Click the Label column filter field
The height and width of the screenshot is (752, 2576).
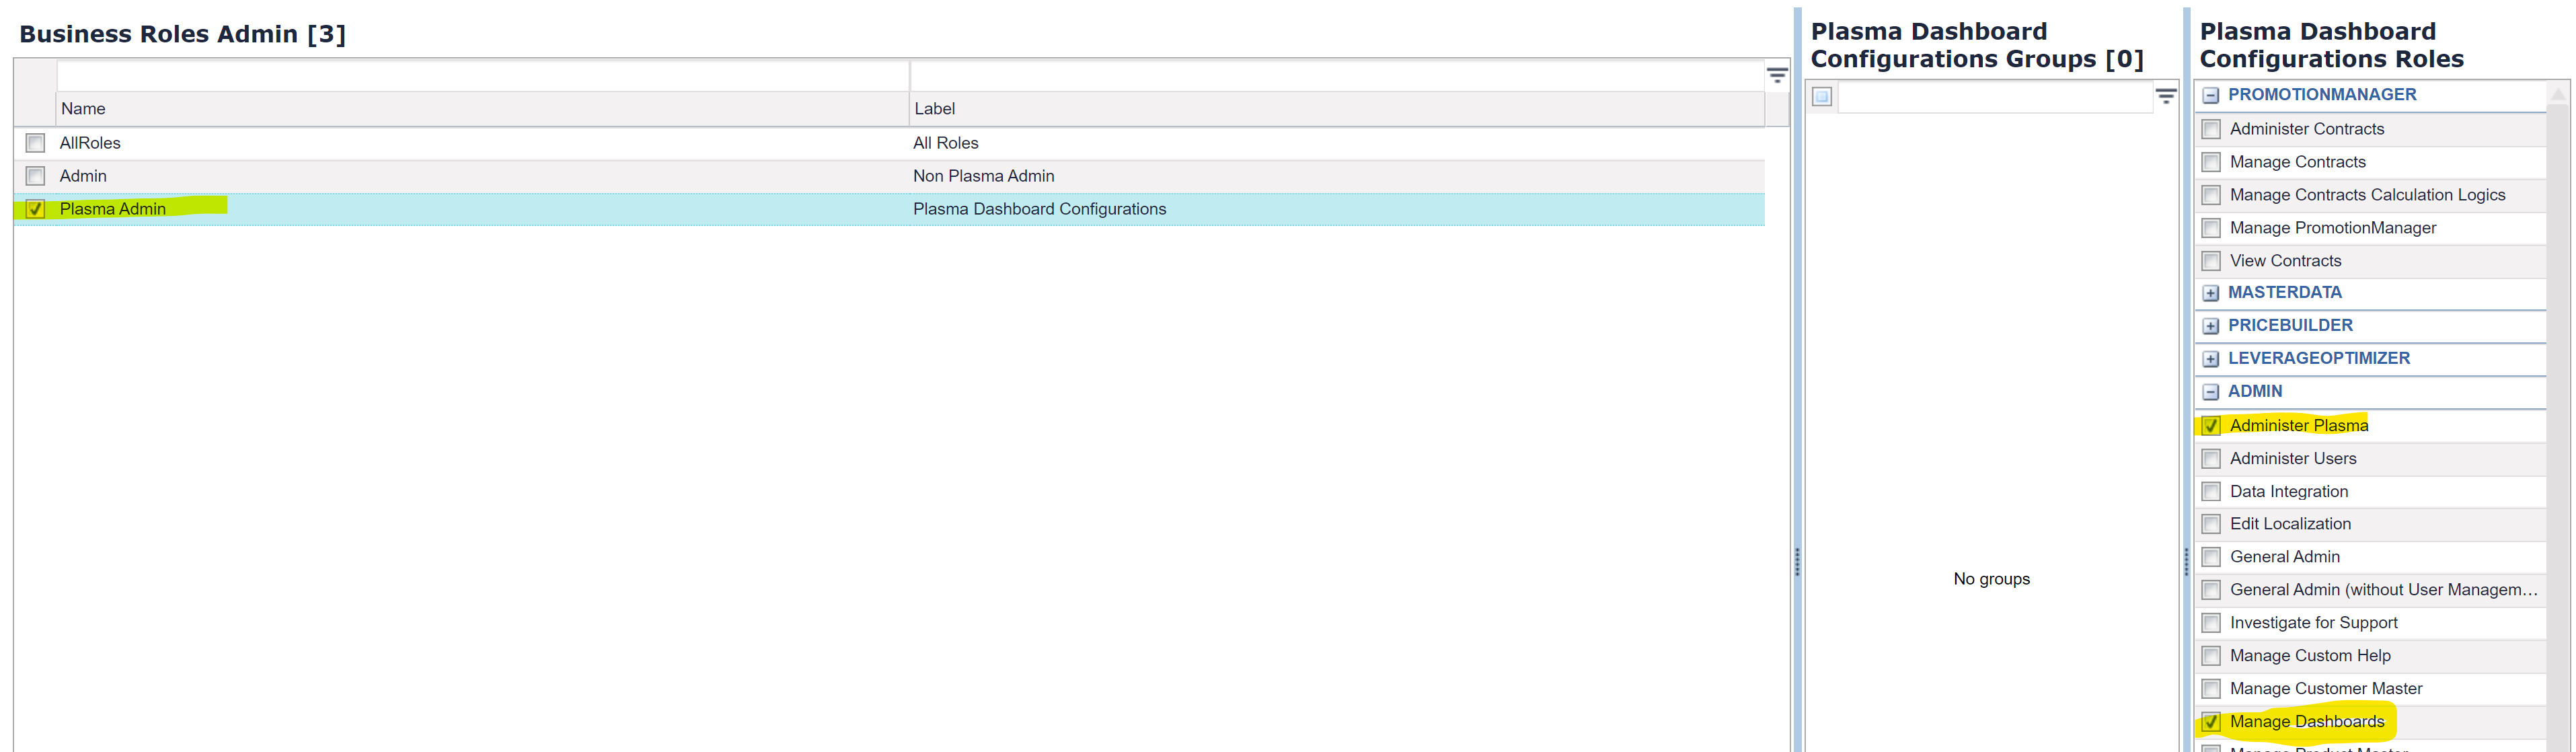tap(1335, 76)
